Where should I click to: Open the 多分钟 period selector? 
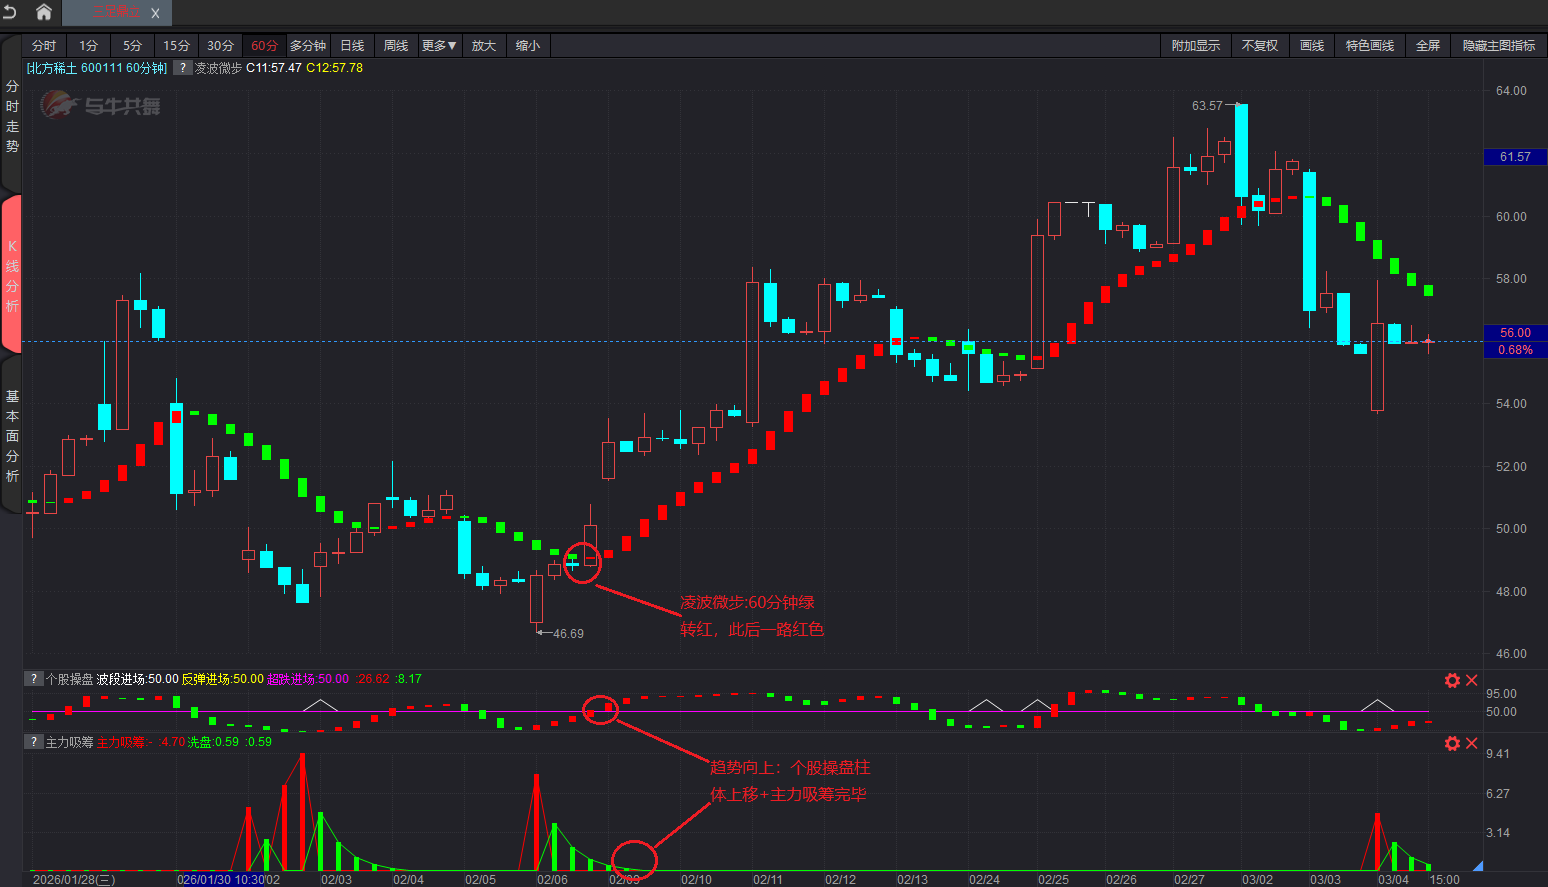308,46
